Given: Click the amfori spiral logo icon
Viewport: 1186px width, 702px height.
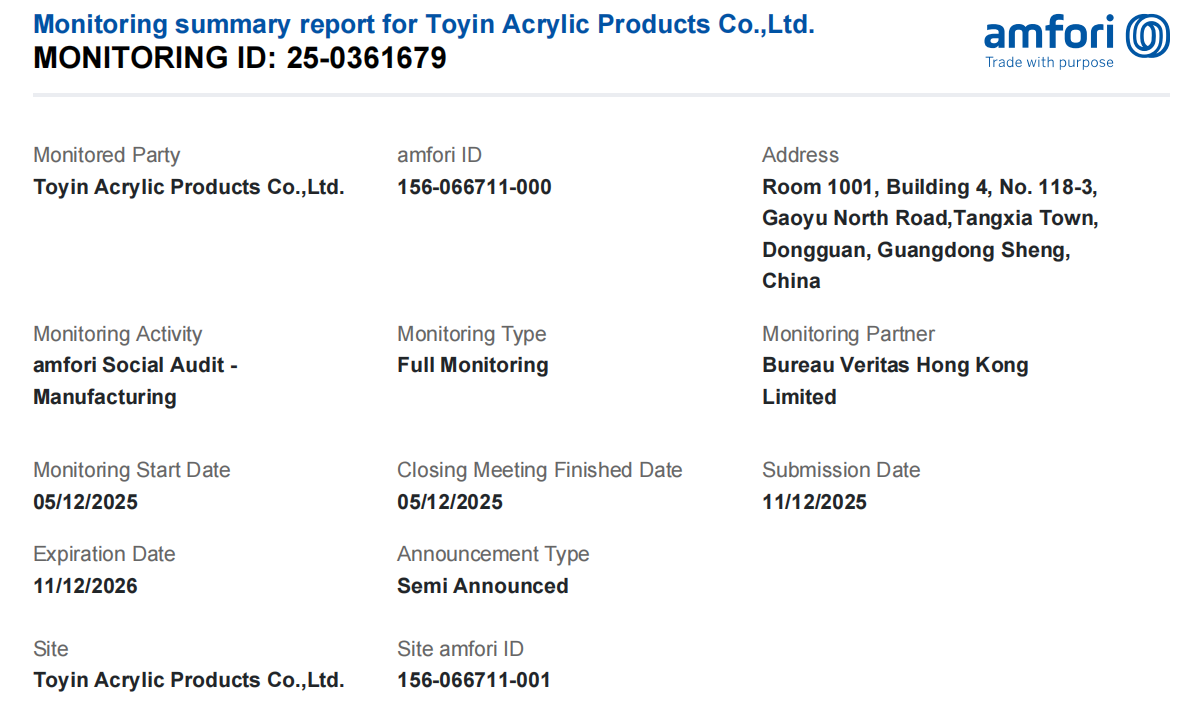Looking at the screenshot, I should click(x=1148, y=35).
